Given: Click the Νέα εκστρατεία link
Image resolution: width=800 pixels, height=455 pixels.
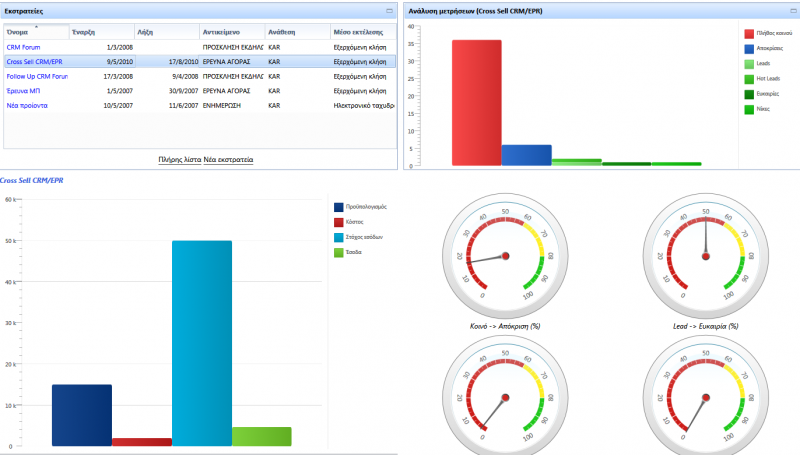Looking at the screenshot, I should (x=228, y=160).
